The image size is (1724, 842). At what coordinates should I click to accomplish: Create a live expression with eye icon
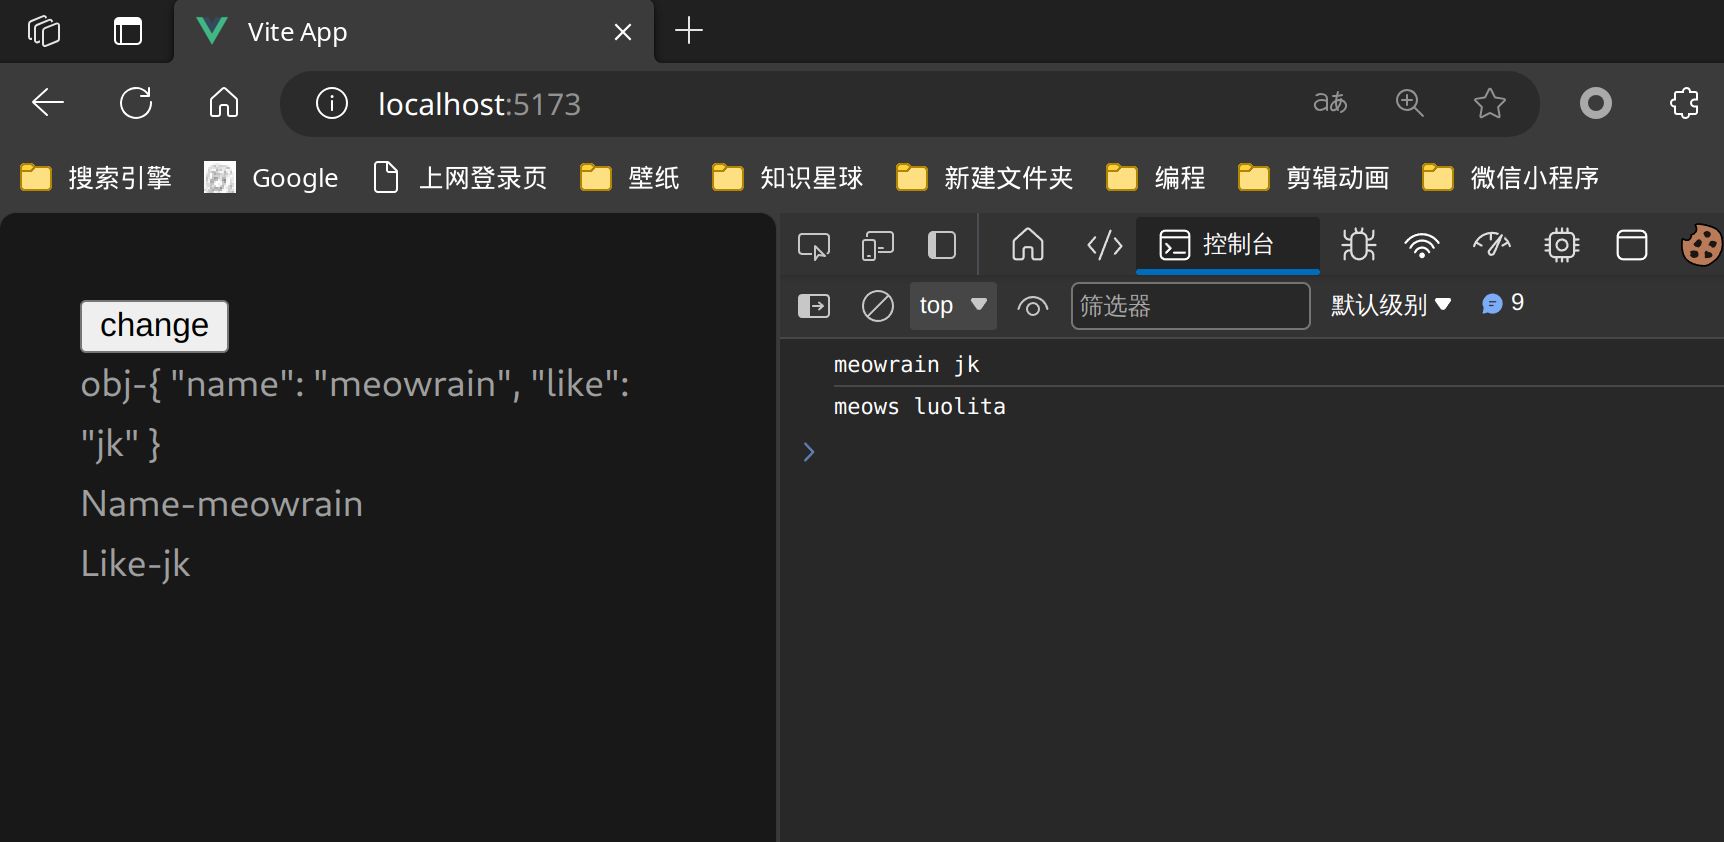pyautogui.click(x=1032, y=306)
